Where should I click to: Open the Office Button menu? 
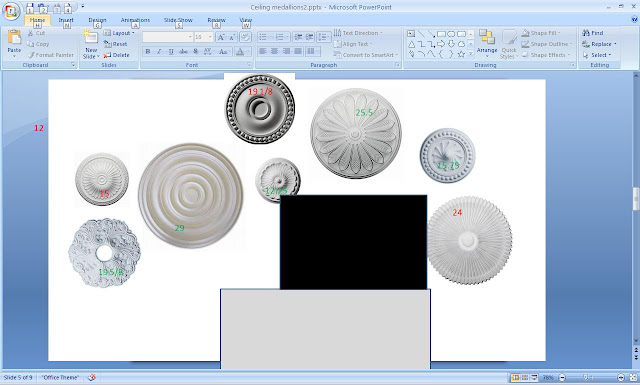(11, 11)
